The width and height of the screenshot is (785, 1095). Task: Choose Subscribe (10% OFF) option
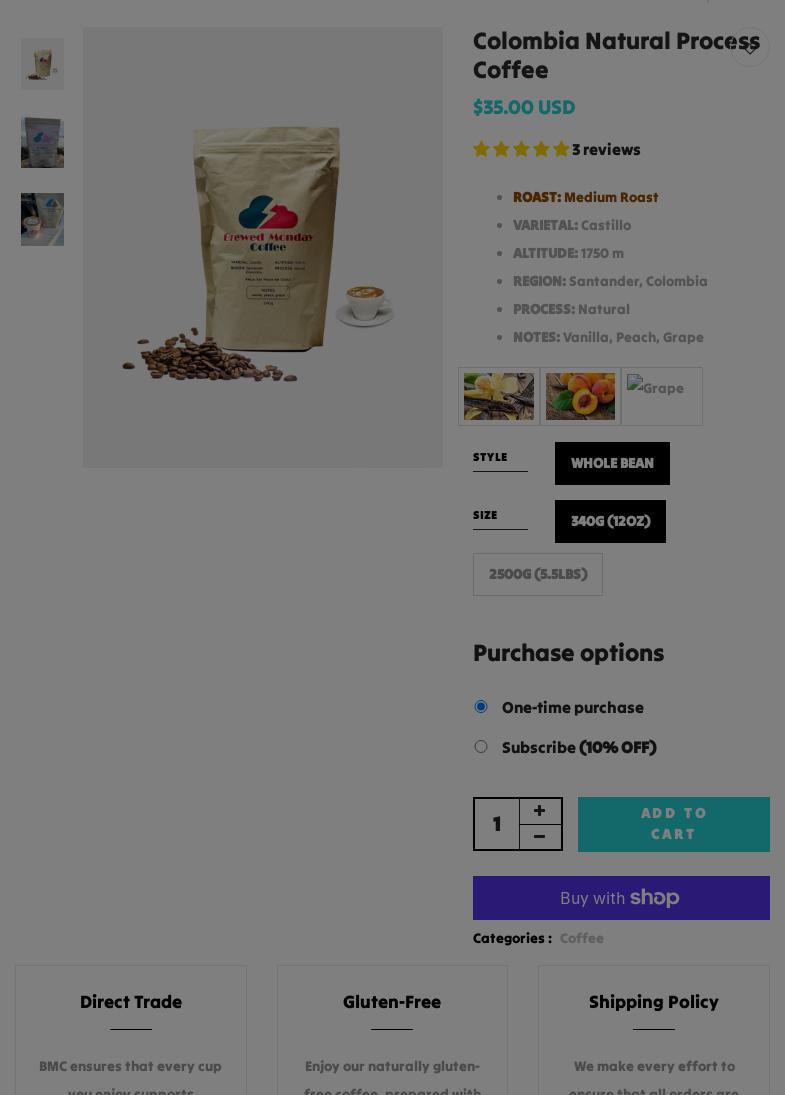click(480, 747)
